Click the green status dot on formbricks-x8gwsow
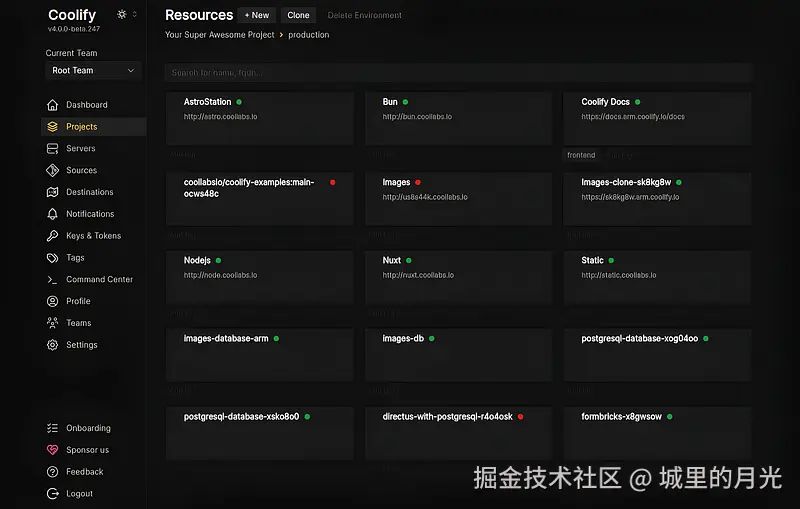This screenshot has width=800, height=509. click(x=670, y=417)
